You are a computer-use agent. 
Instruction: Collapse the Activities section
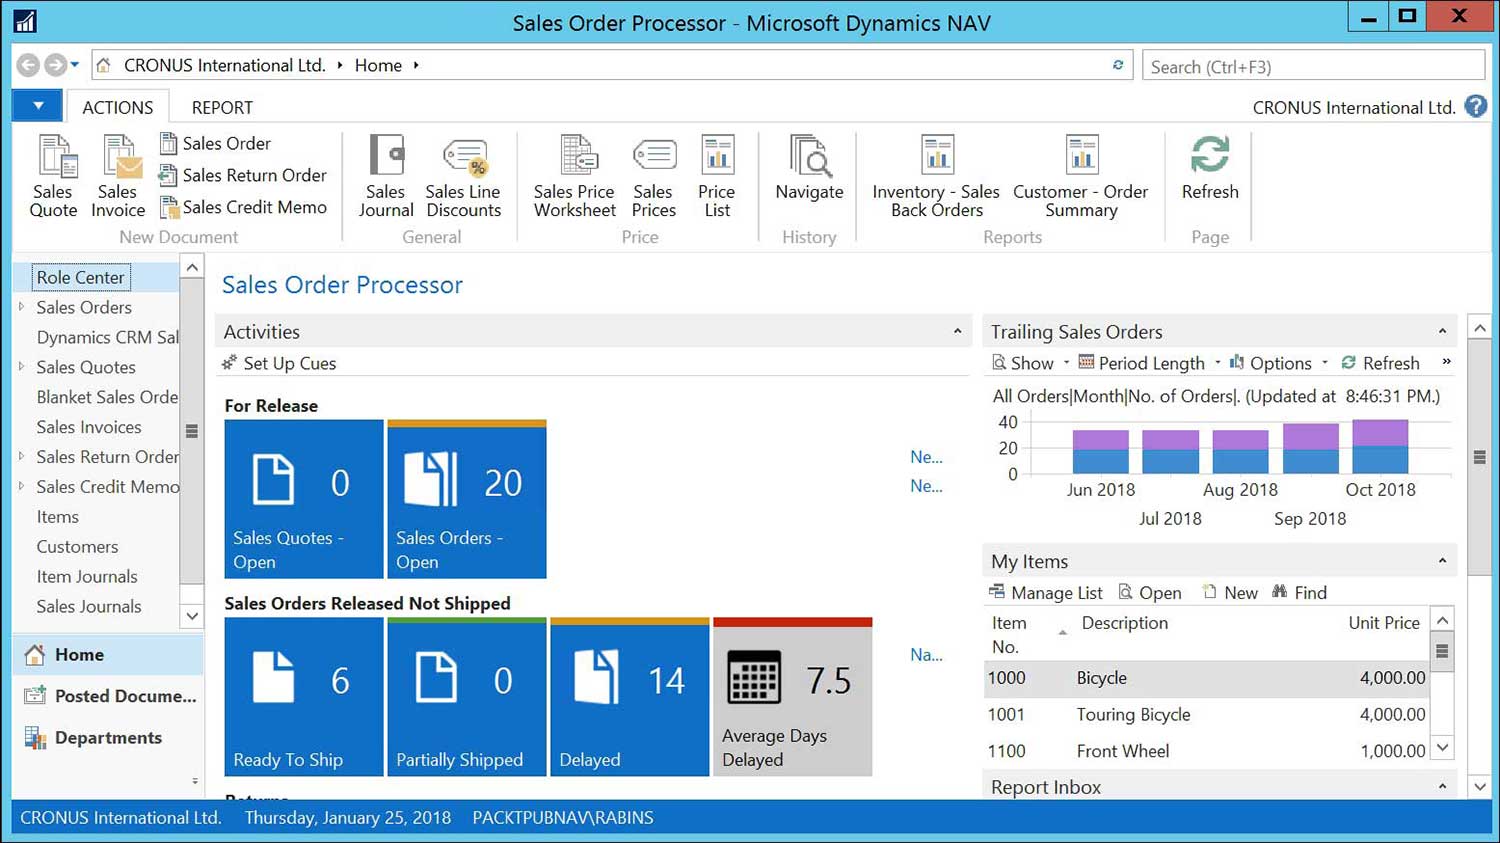[956, 330]
